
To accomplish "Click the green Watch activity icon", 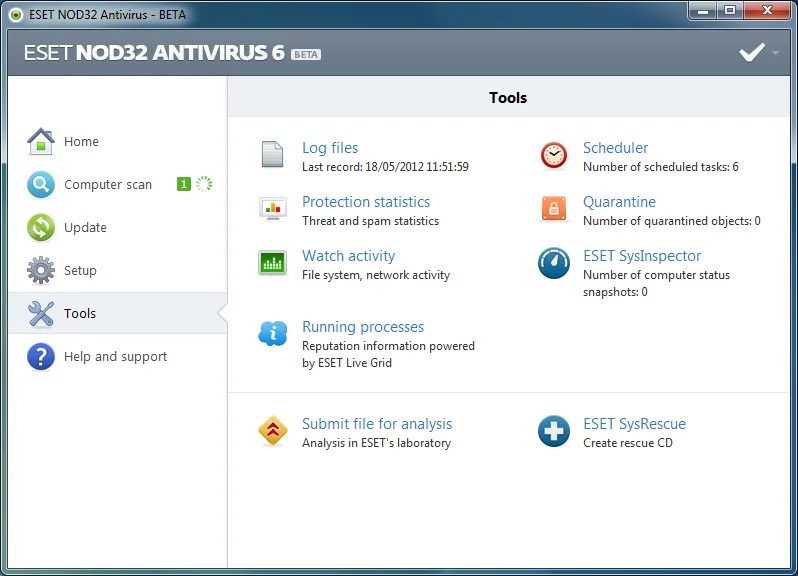I will (272, 263).
